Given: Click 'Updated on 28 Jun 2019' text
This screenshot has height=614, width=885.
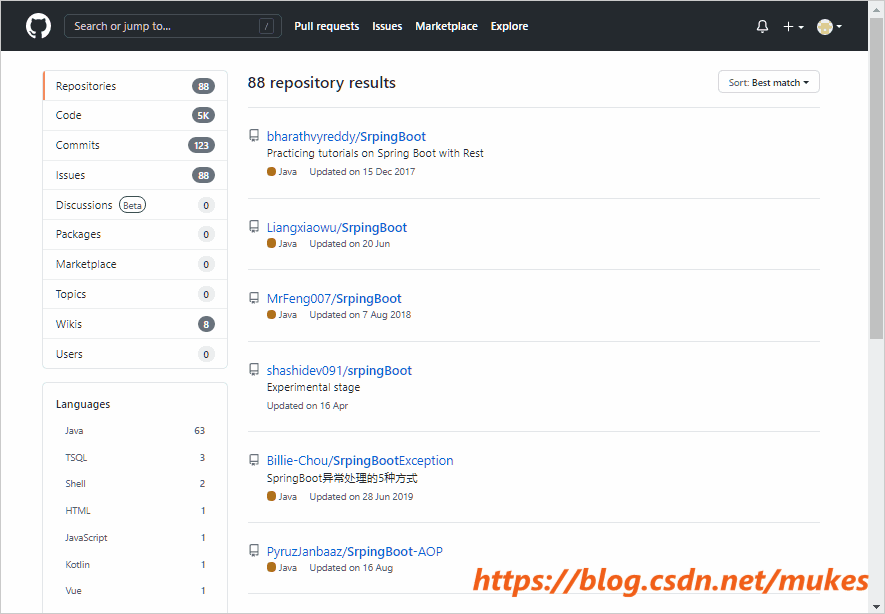Looking at the screenshot, I should click(361, 497).
